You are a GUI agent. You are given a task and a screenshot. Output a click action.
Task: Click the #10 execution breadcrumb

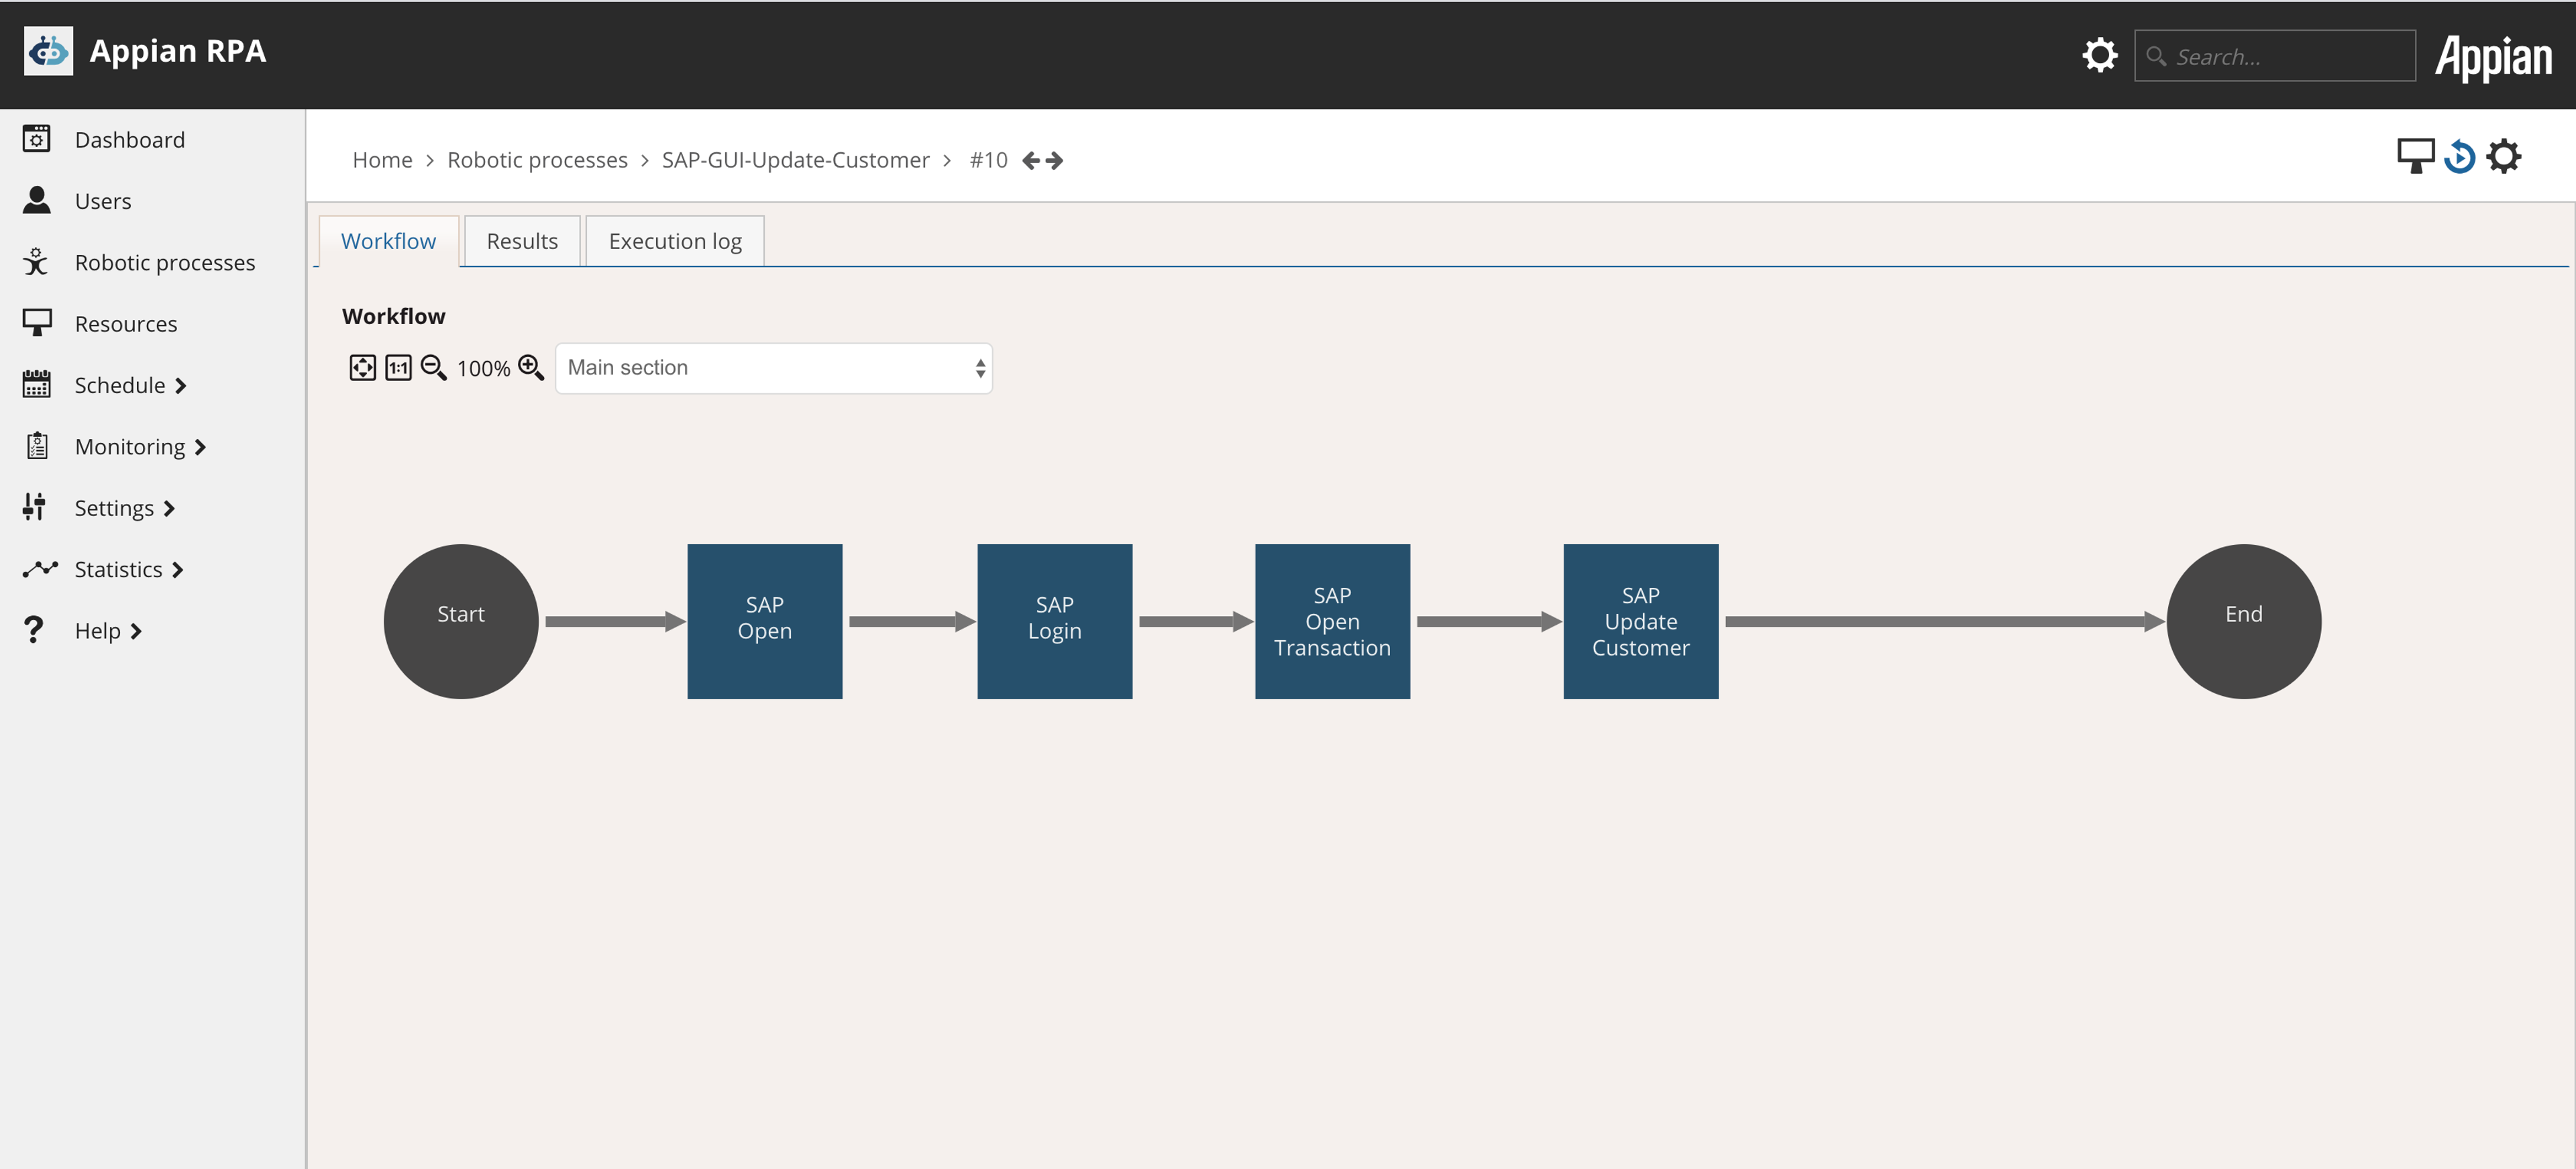click(x=988, y=160)
